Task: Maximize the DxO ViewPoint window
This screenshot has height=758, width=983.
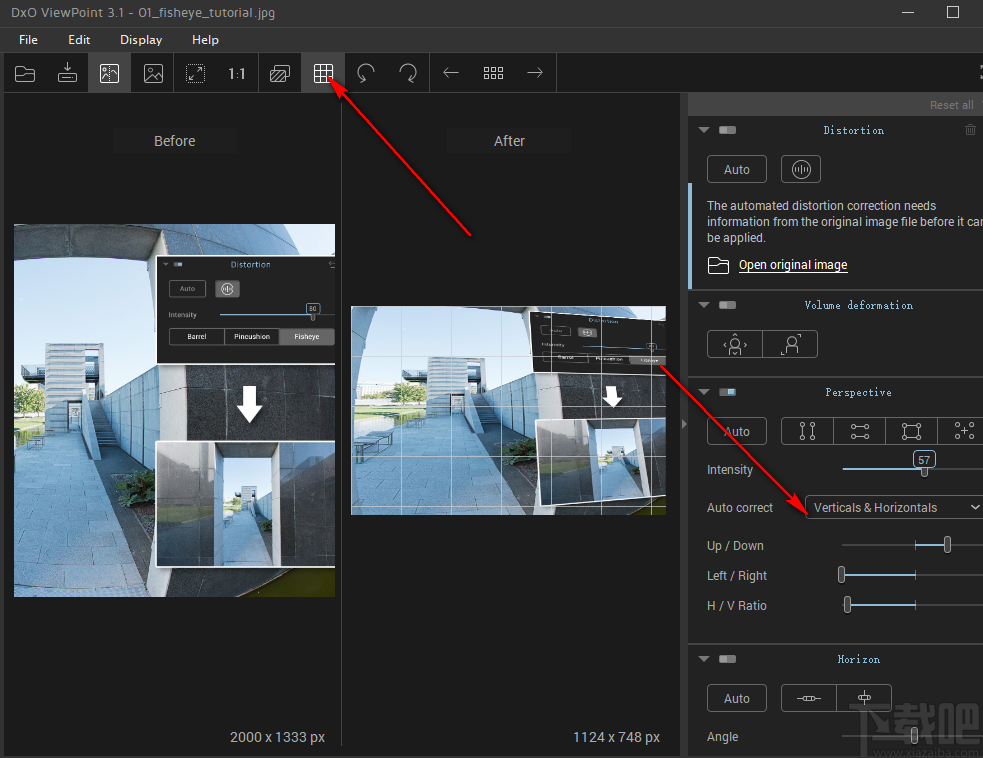Action: point(953,13)
